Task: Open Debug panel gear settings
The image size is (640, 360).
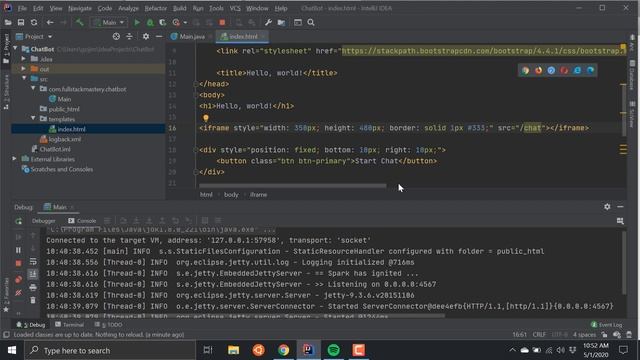Action: click(x=607, y=207)
